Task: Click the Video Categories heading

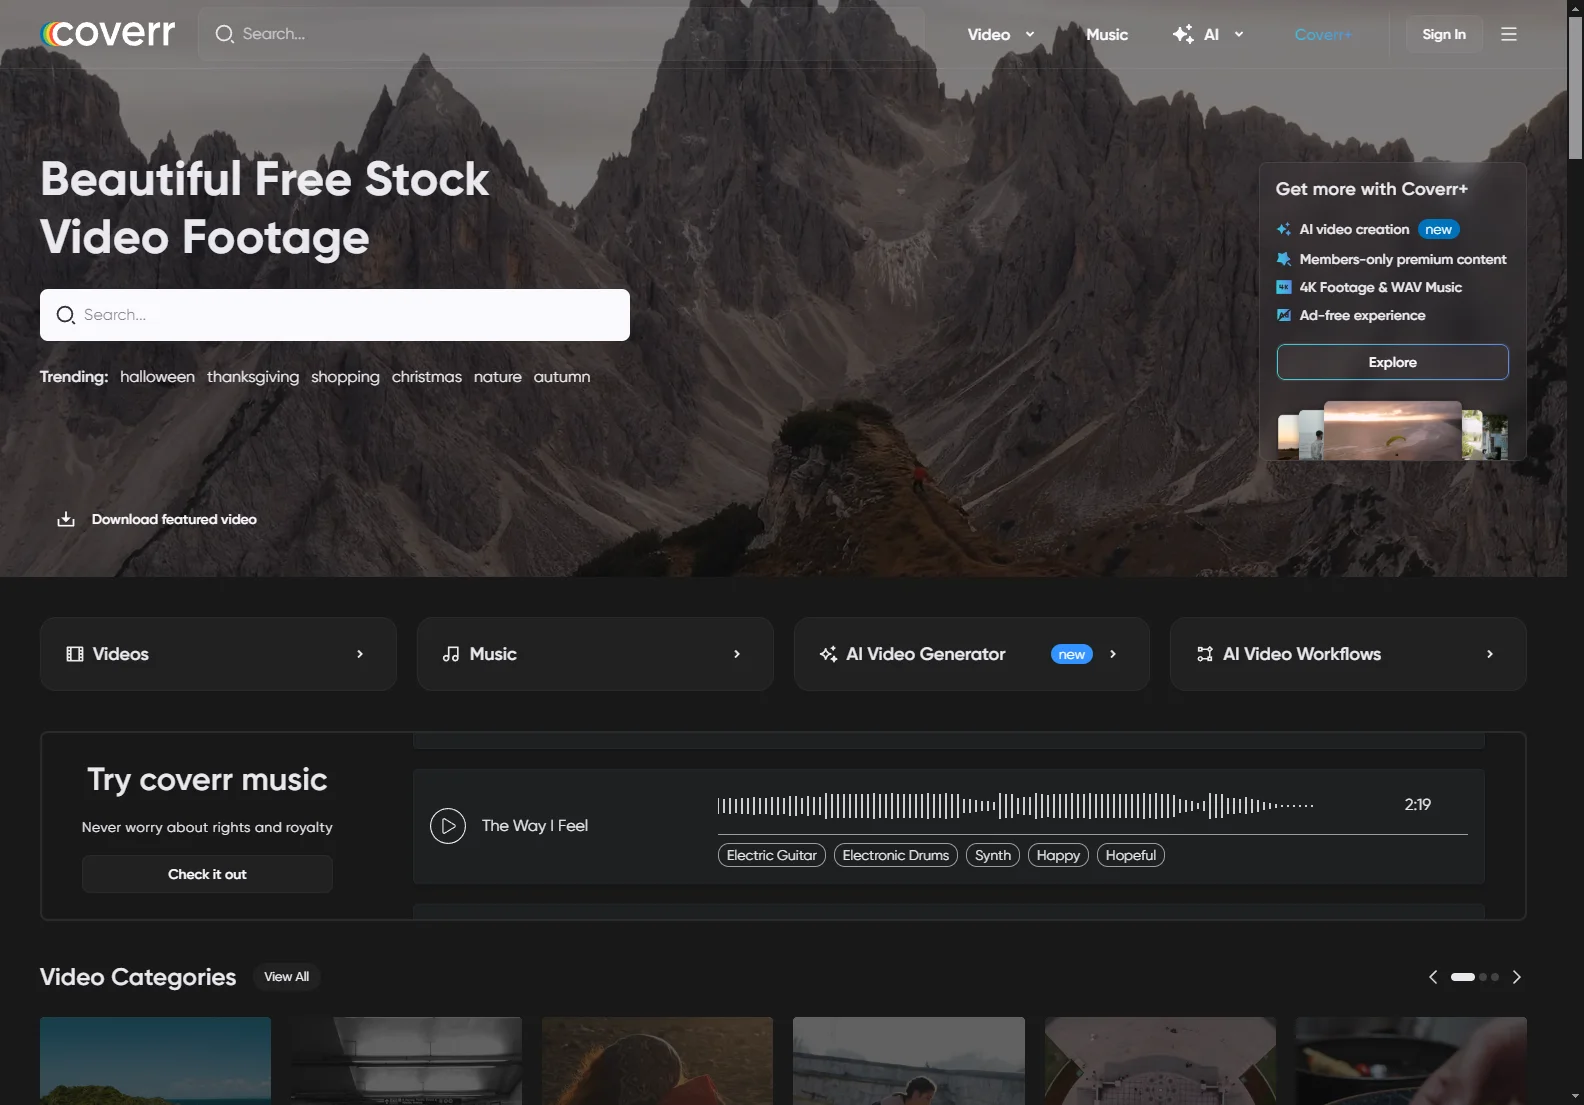Action: coord(138,977)
